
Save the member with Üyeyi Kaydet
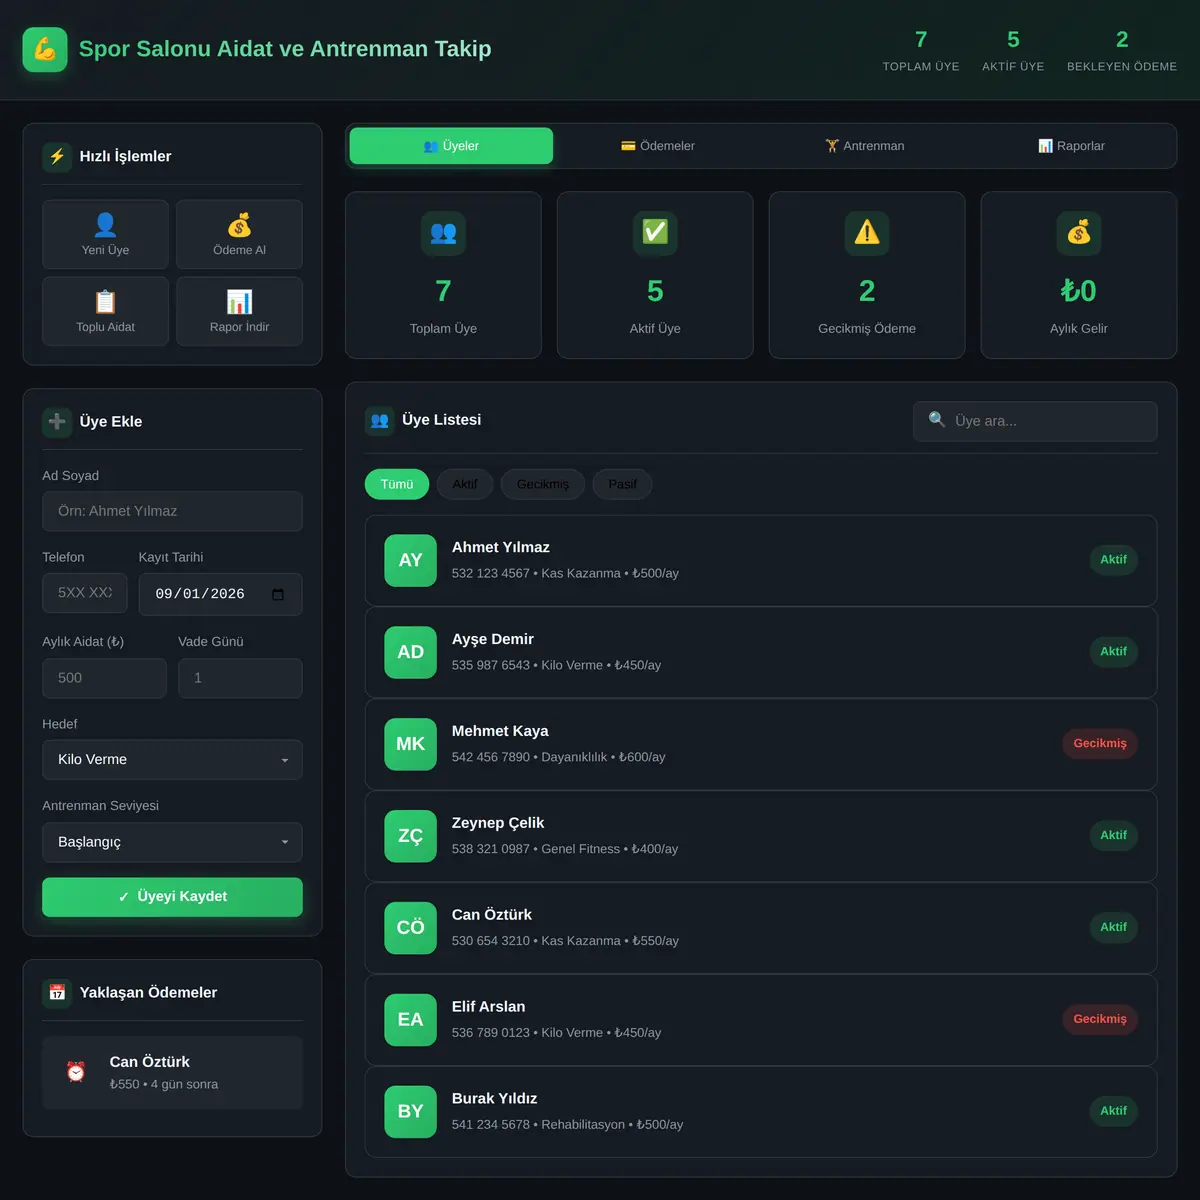pos(172,897)
